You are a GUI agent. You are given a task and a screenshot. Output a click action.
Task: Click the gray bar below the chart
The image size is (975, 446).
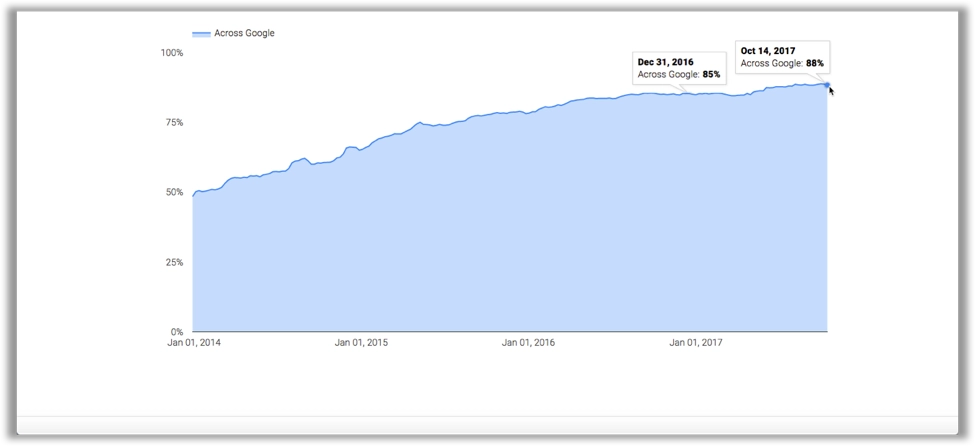(x=487, y=425)
